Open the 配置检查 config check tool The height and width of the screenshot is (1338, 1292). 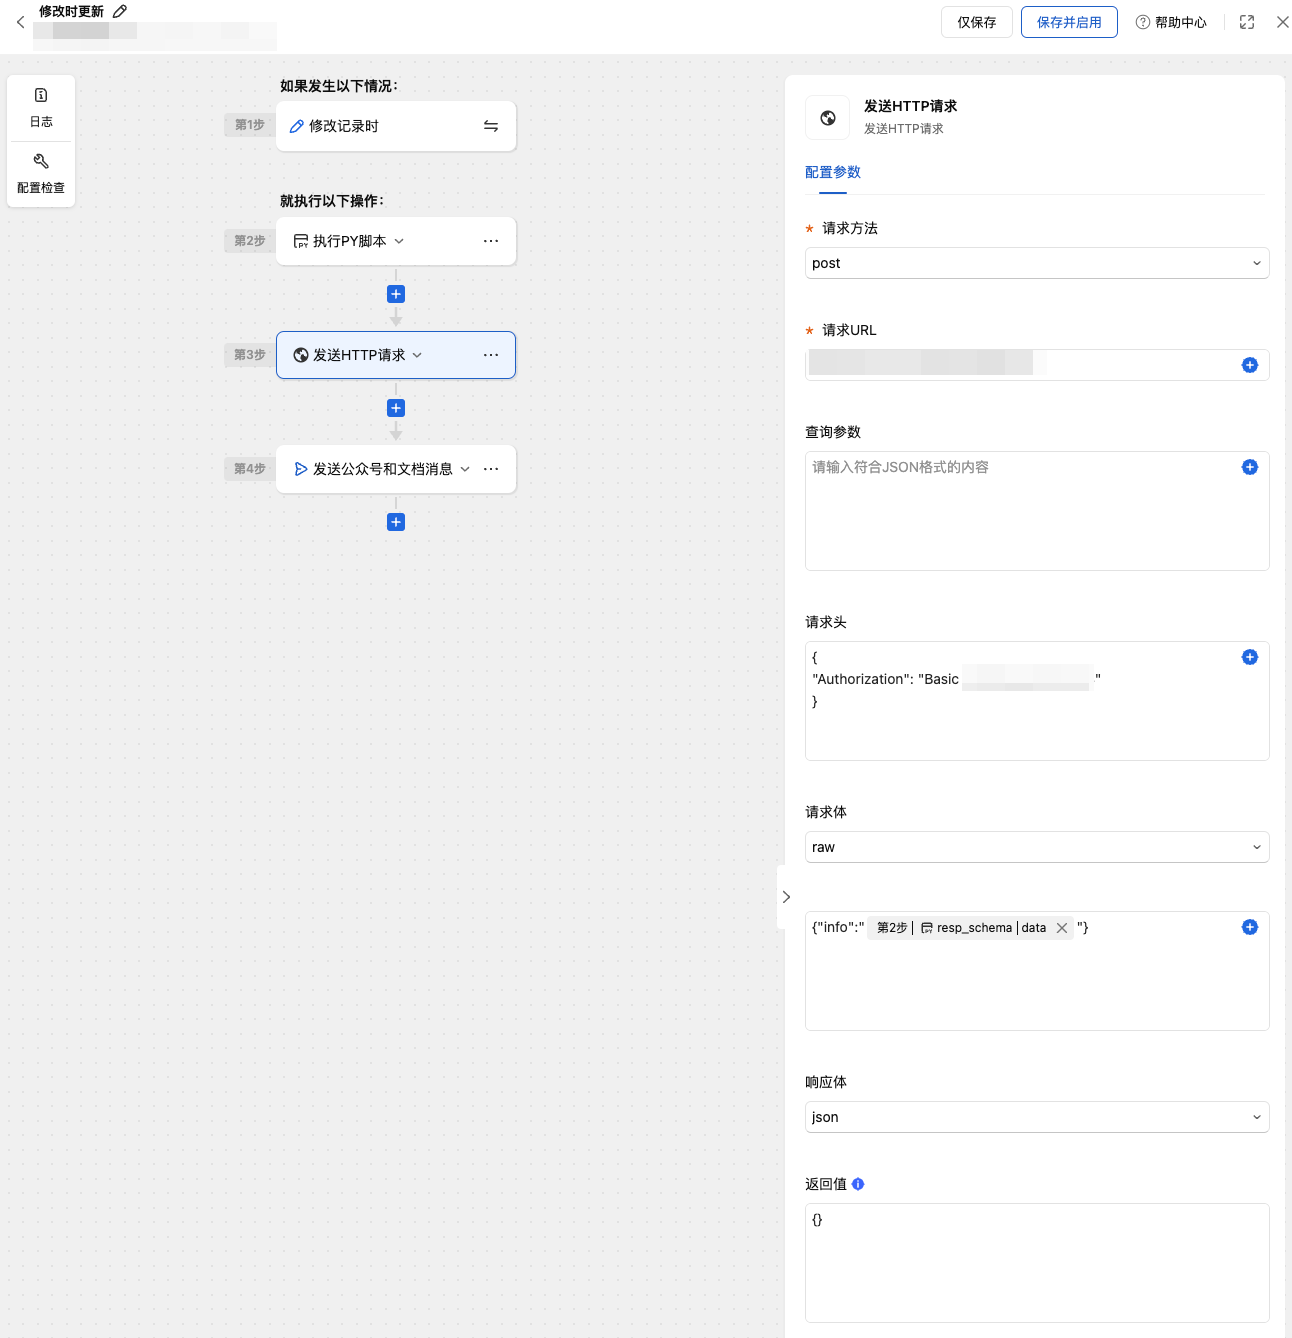[41, 174]
